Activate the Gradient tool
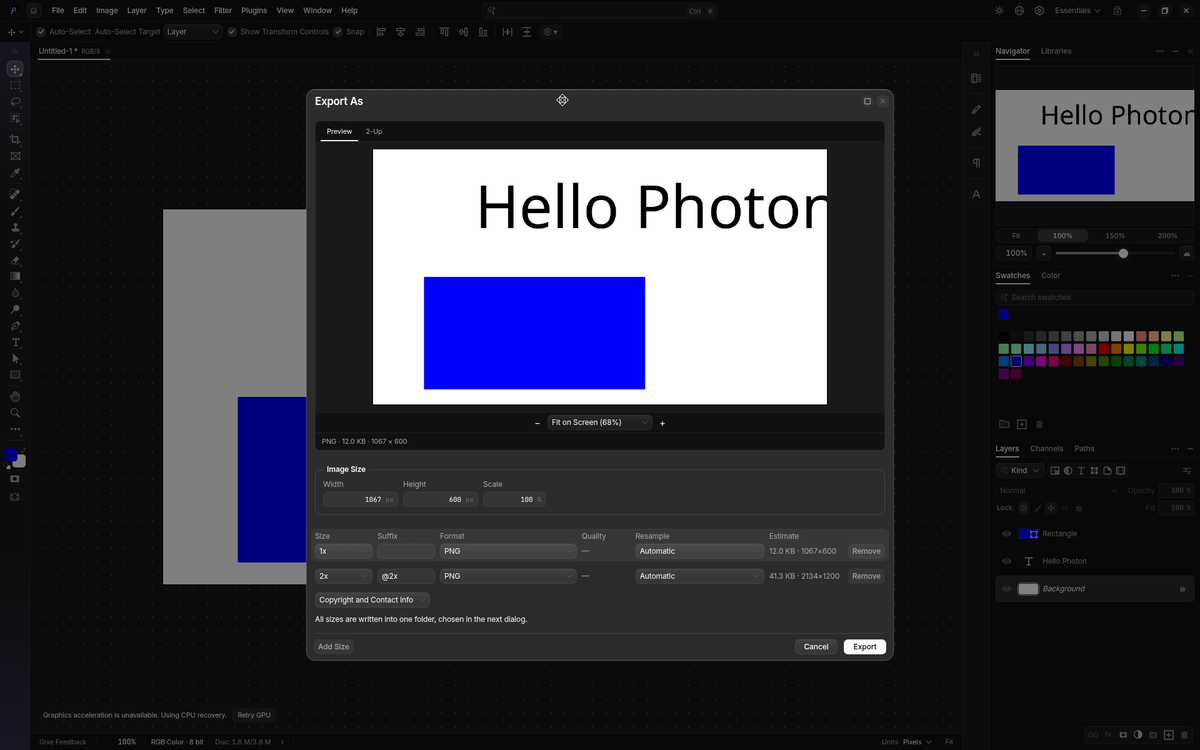Screen dimensions: 1200x750 pos(15,276)
